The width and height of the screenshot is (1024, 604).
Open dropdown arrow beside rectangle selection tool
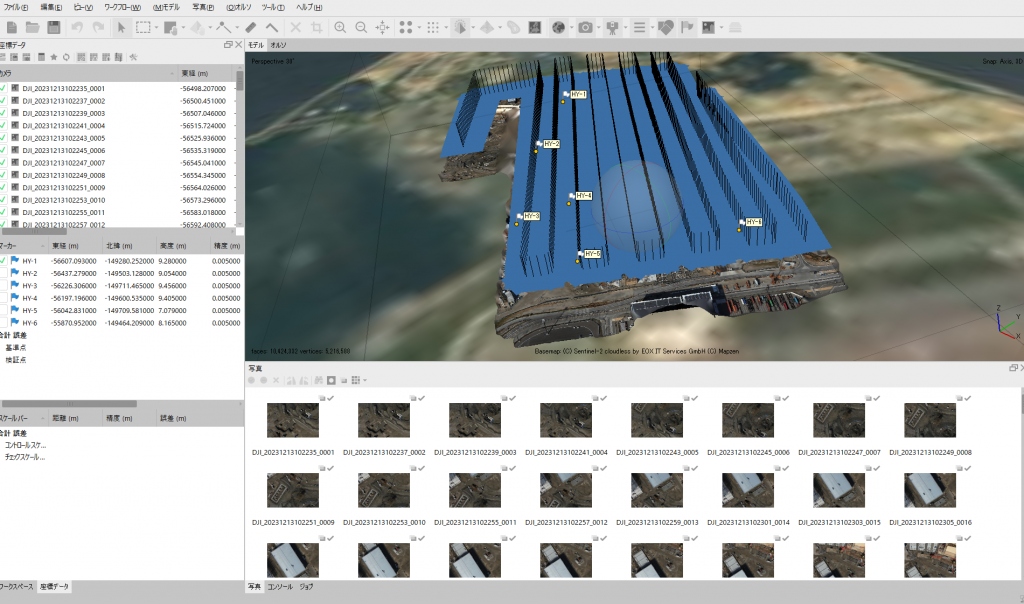pos(156,27)
